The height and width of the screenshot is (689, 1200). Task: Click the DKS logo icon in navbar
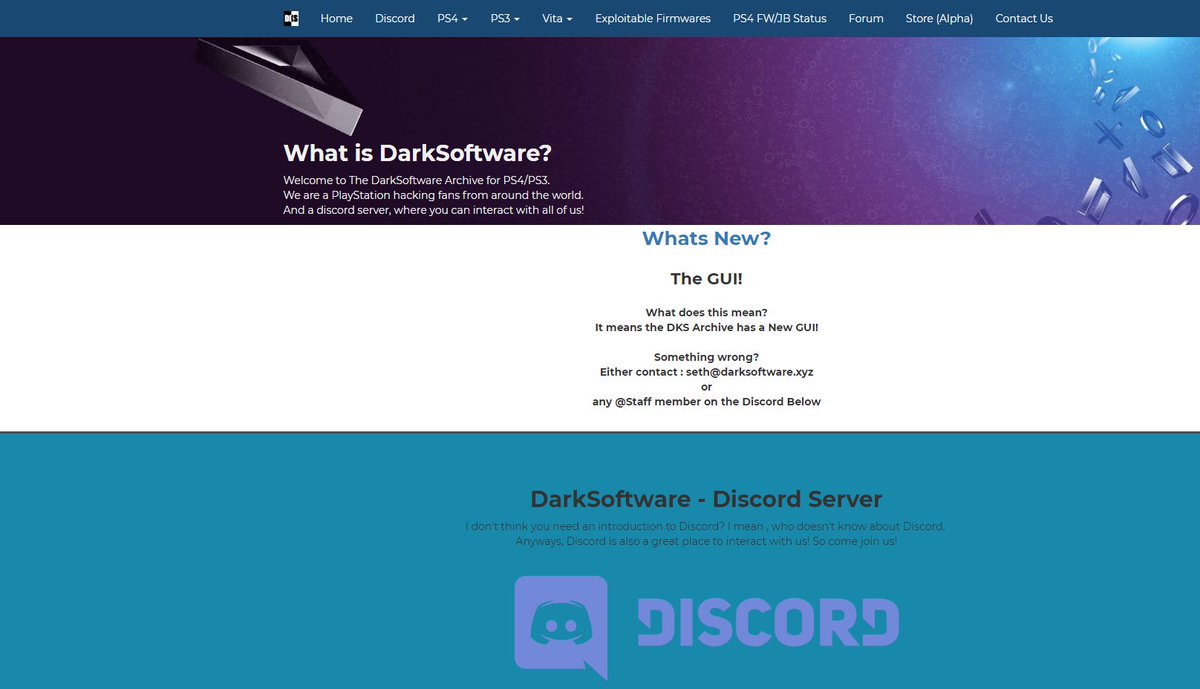pyautogui.click(x=291, y=18)
